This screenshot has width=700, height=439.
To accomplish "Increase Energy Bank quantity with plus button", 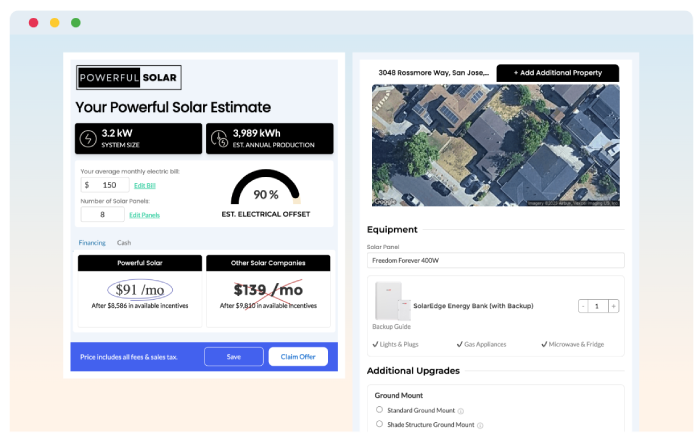I will [x=613, y=306].
